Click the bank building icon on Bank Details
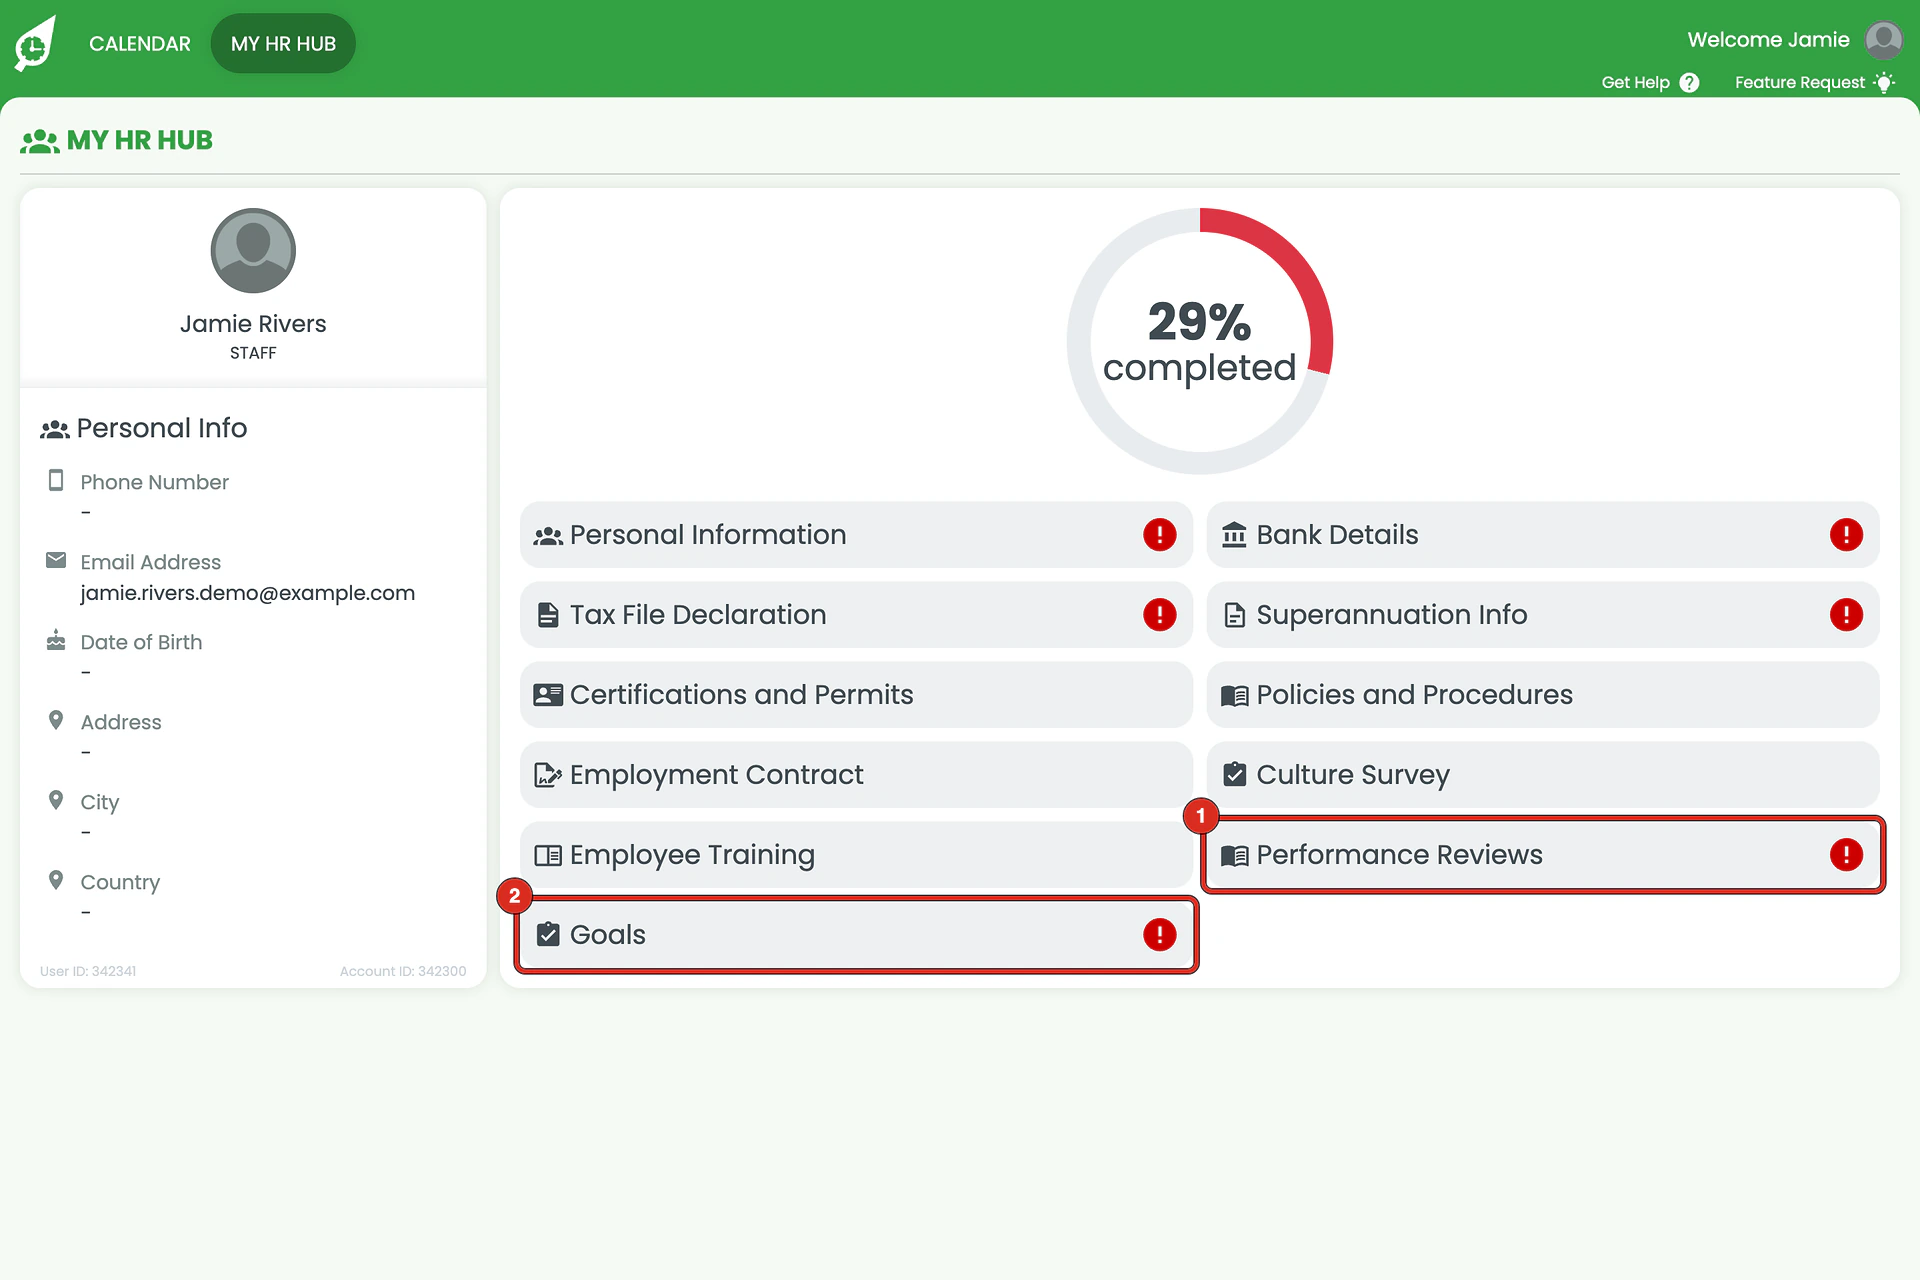1920x1280 pixels. (x=1234, y=535)
